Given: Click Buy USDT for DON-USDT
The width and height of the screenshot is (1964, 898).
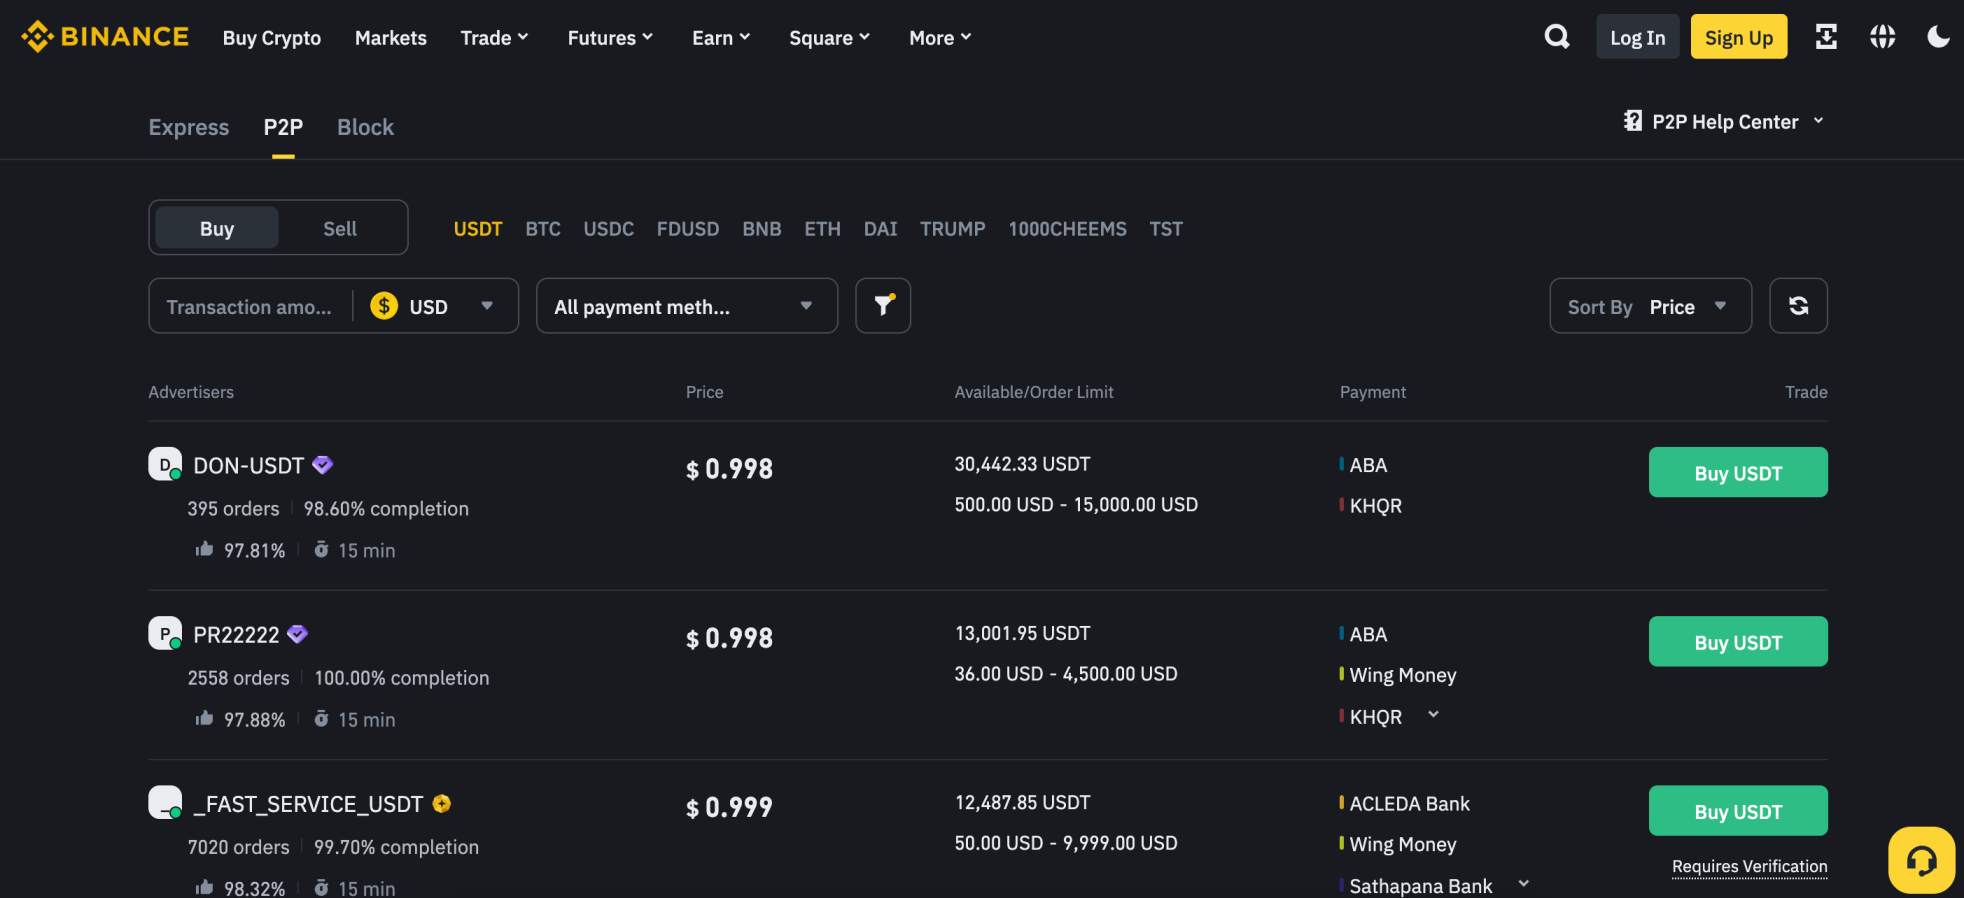Looking at the screenshot, I should pos(1737,473).
